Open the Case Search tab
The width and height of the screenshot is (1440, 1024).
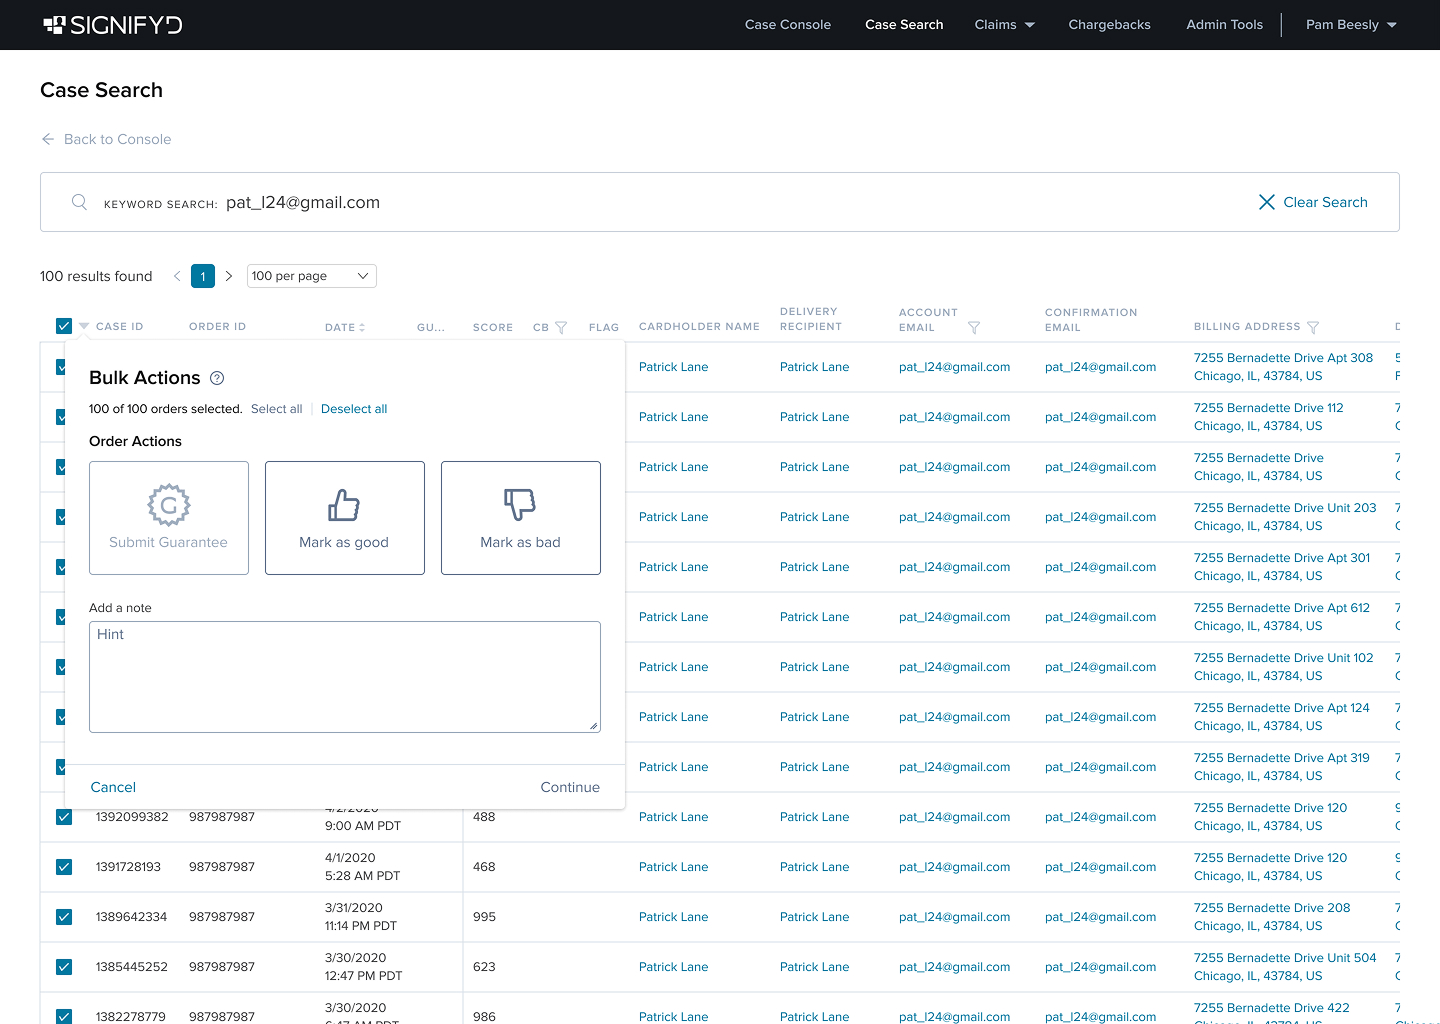904,25
